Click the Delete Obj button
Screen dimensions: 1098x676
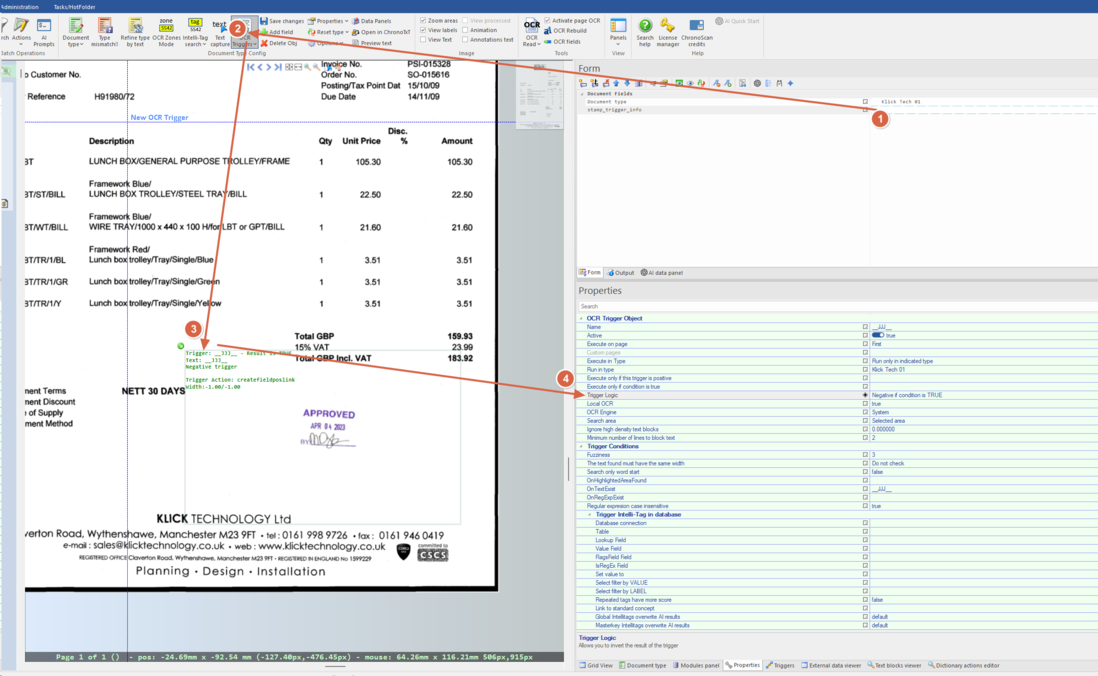tap(279, 43)
